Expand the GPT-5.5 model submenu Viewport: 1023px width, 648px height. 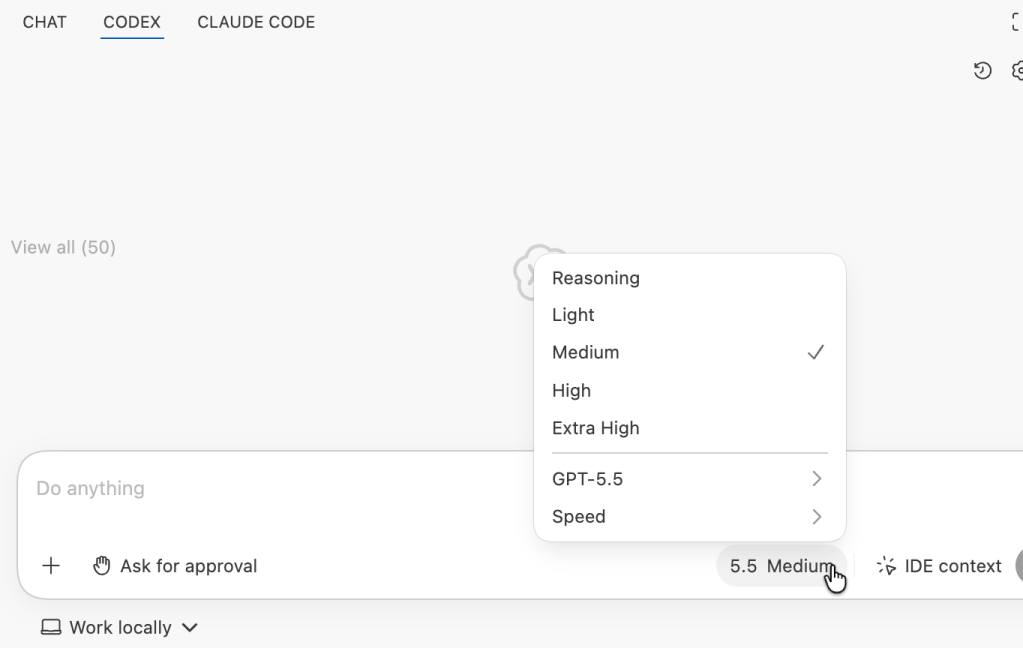pos(690,479)
